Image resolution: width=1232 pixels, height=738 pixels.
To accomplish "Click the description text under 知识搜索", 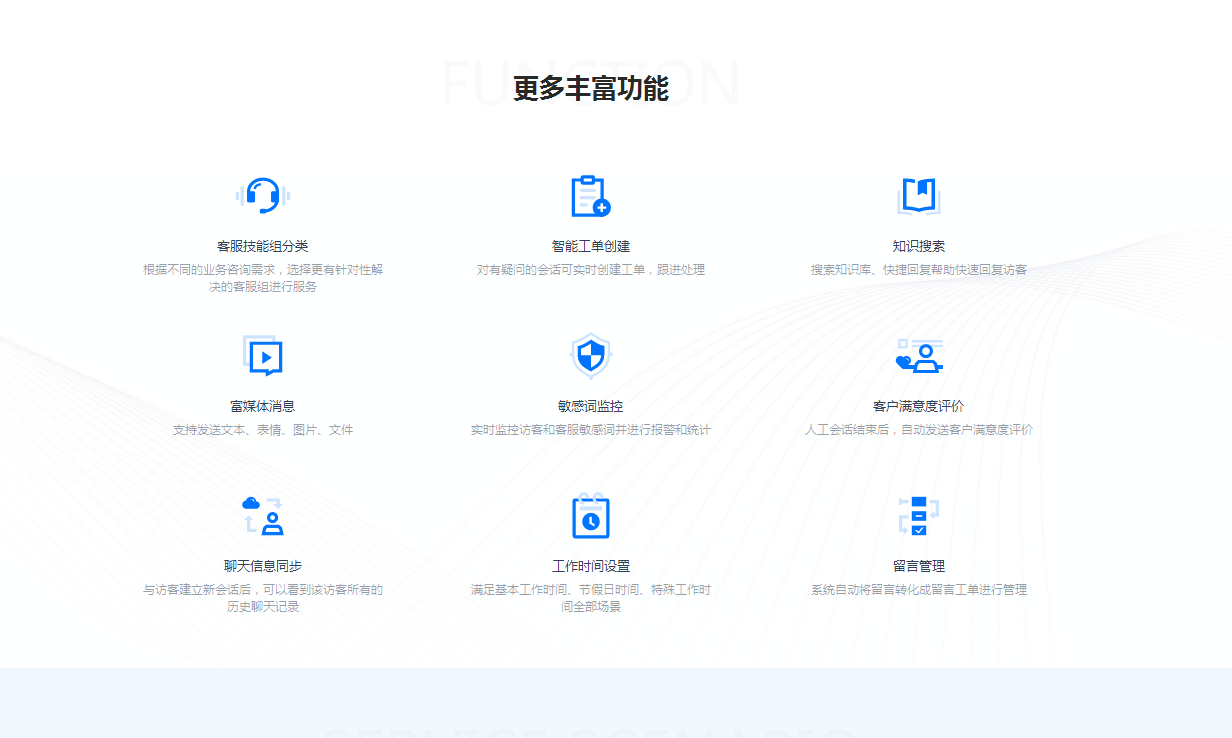I will point(918,270).
